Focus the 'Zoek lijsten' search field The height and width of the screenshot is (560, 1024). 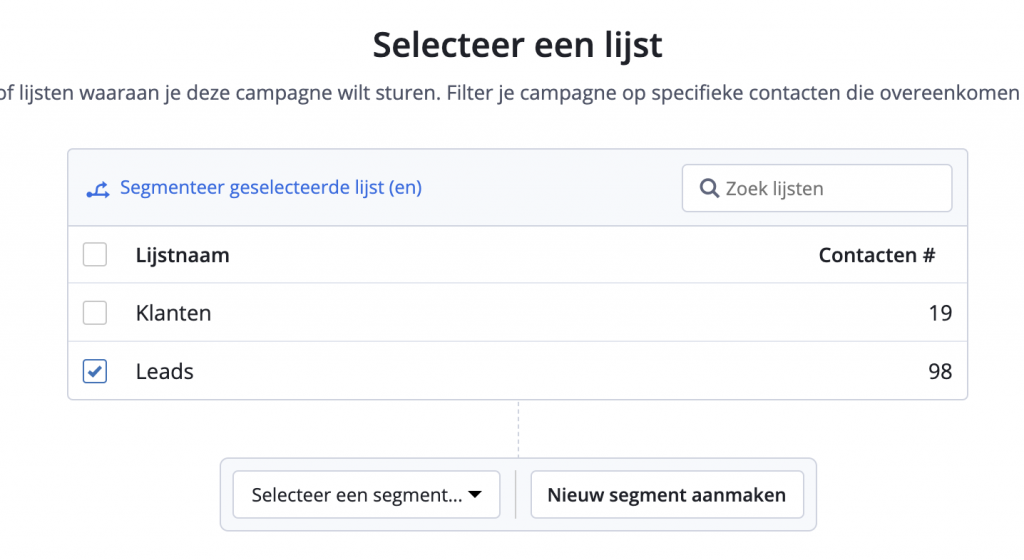click(817, 188)
